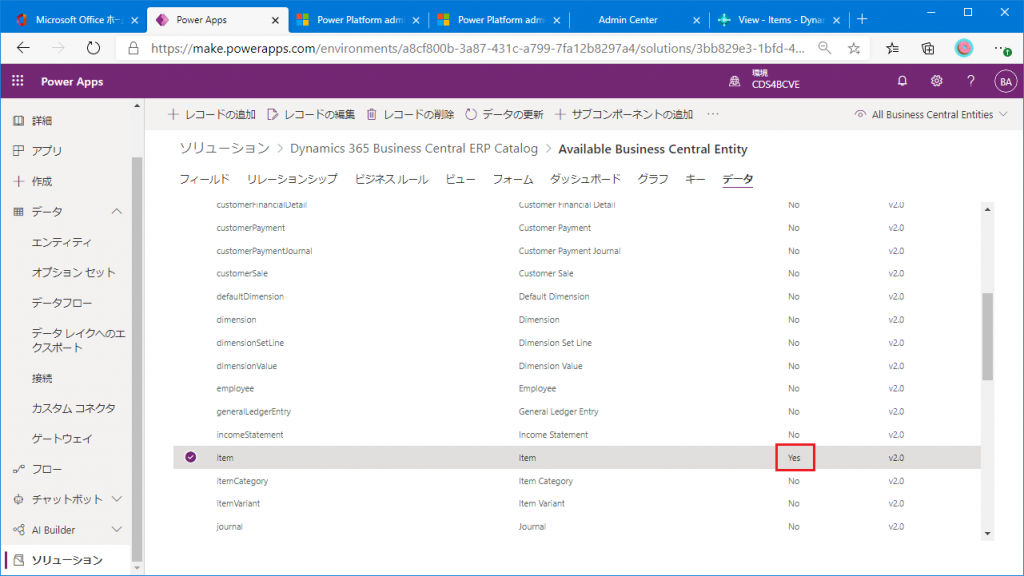Switch to the フォーム tab

click(513, 179)
